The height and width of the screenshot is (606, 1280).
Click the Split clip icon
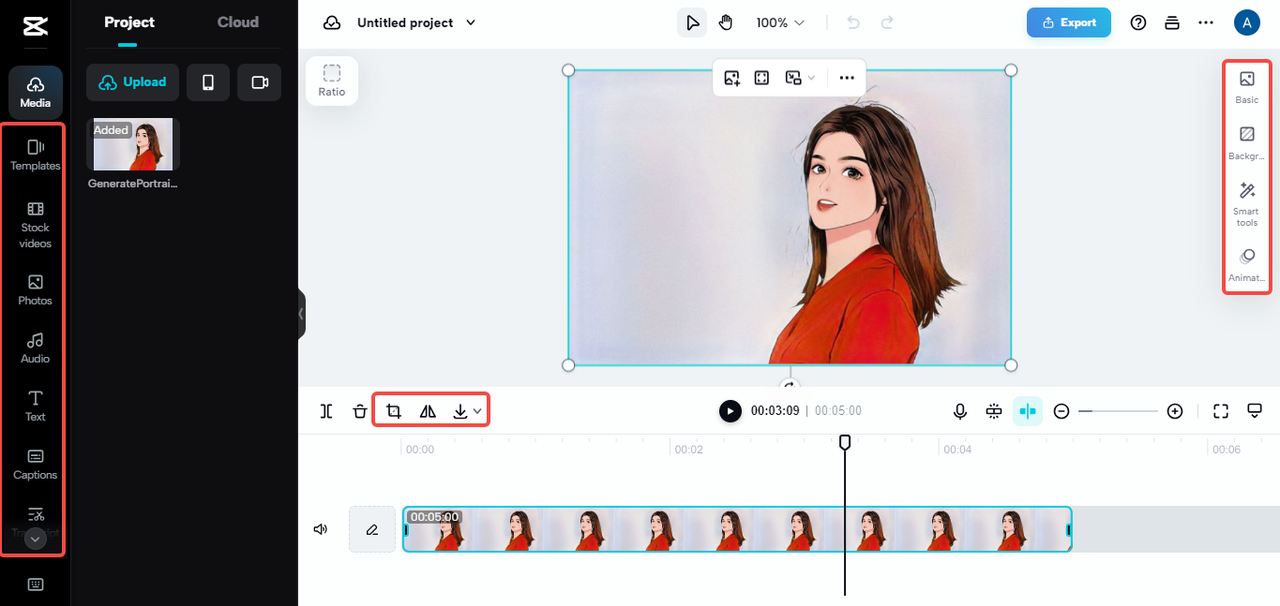(x=326, y=411)
